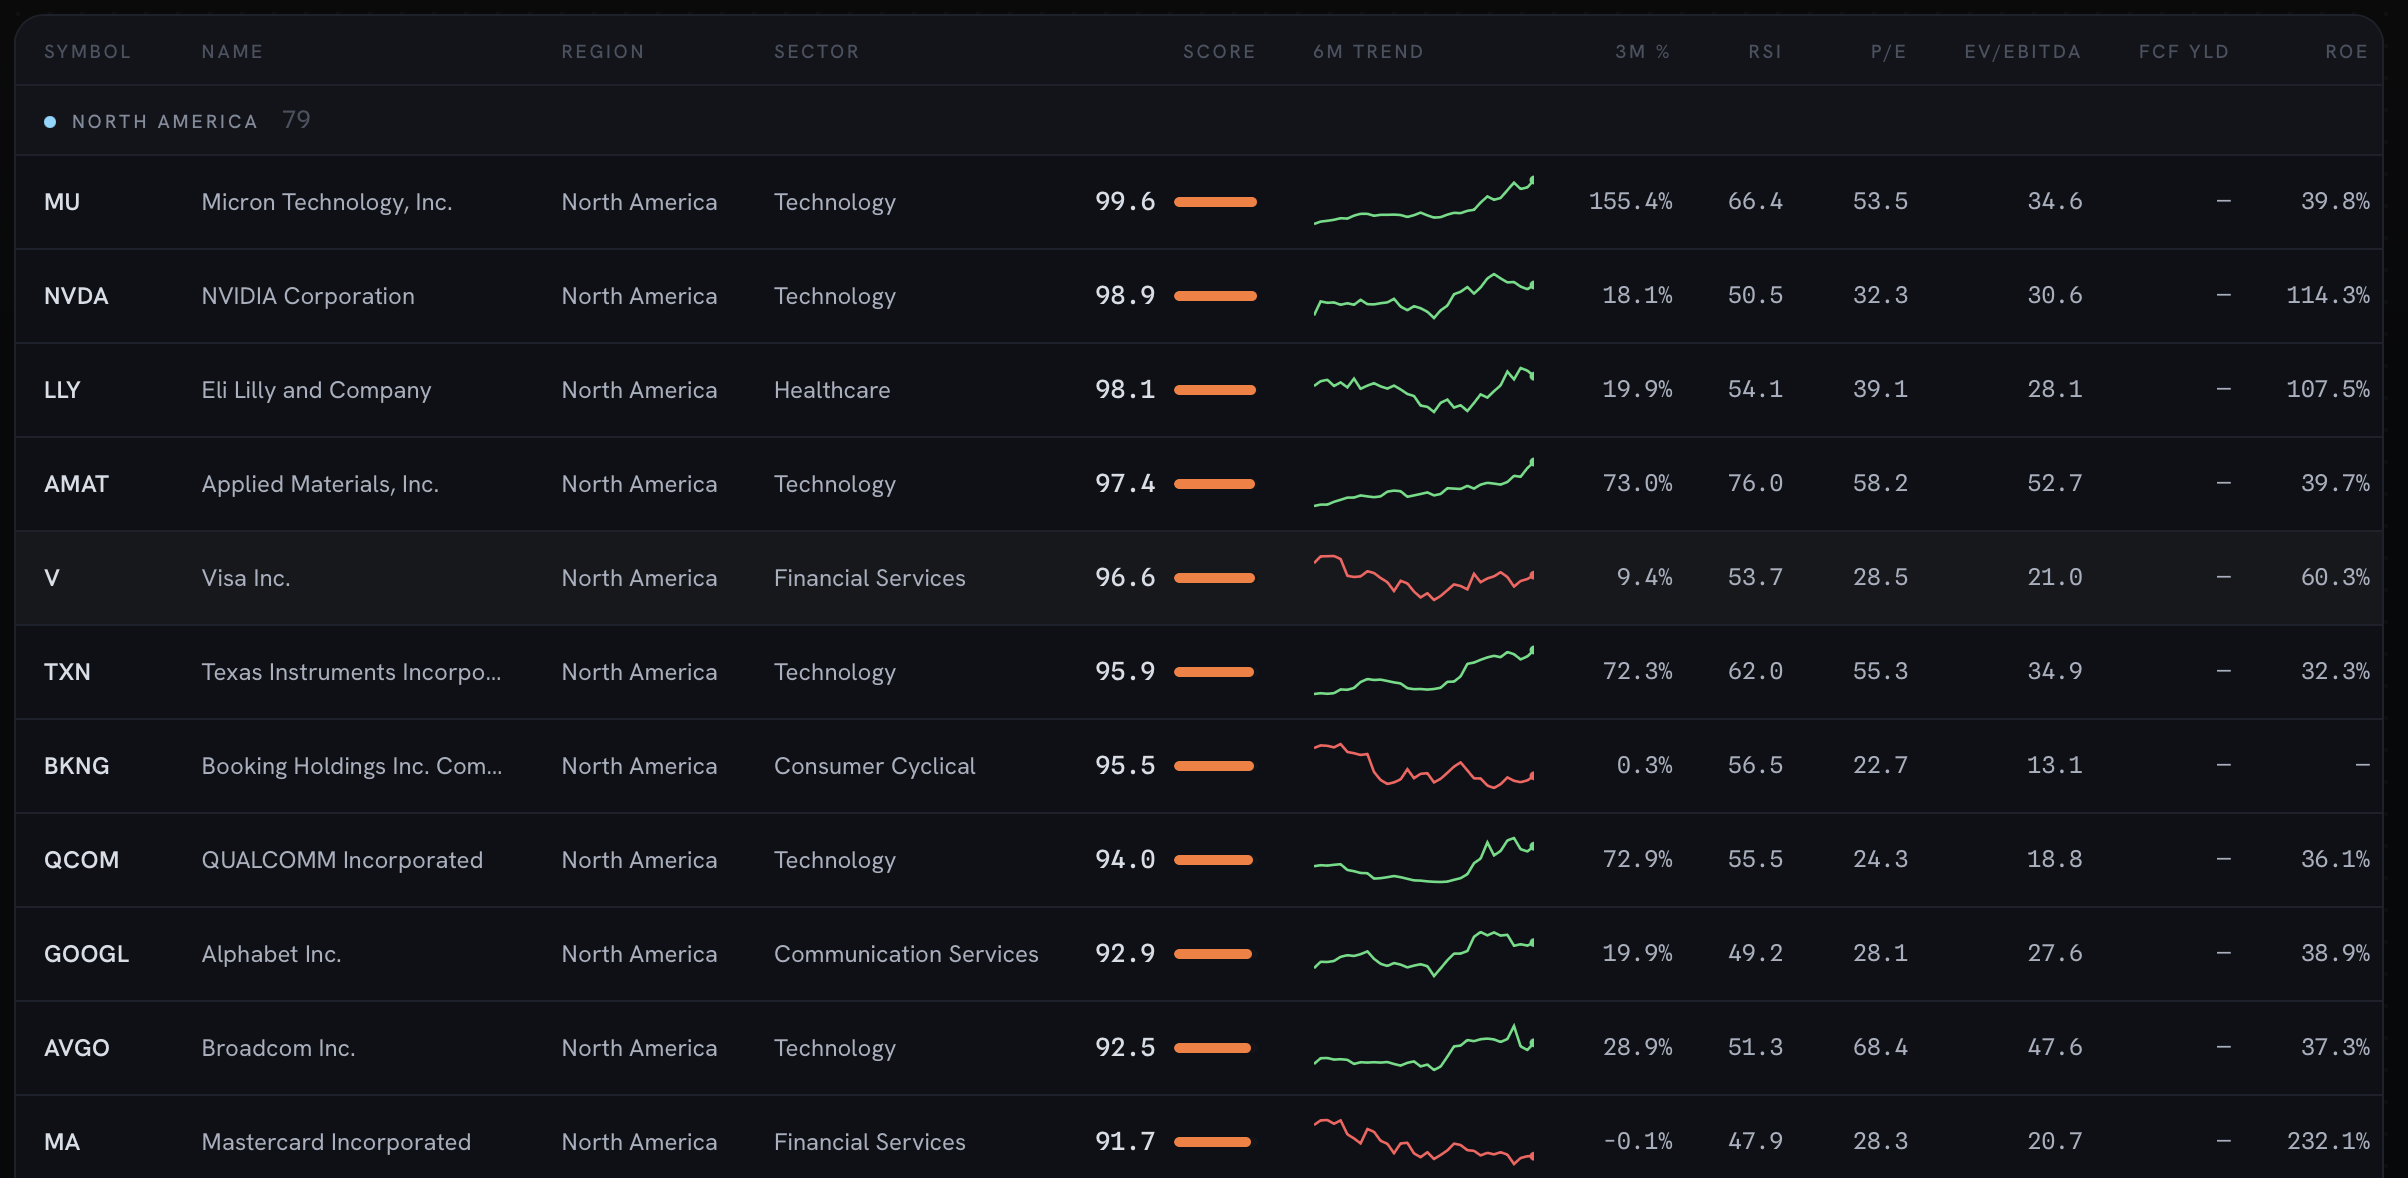This screenshot has height=1178, width=2408.
Task: Click the -0.1% 3M value for MA
Action: click(x=1637, y=1141)
